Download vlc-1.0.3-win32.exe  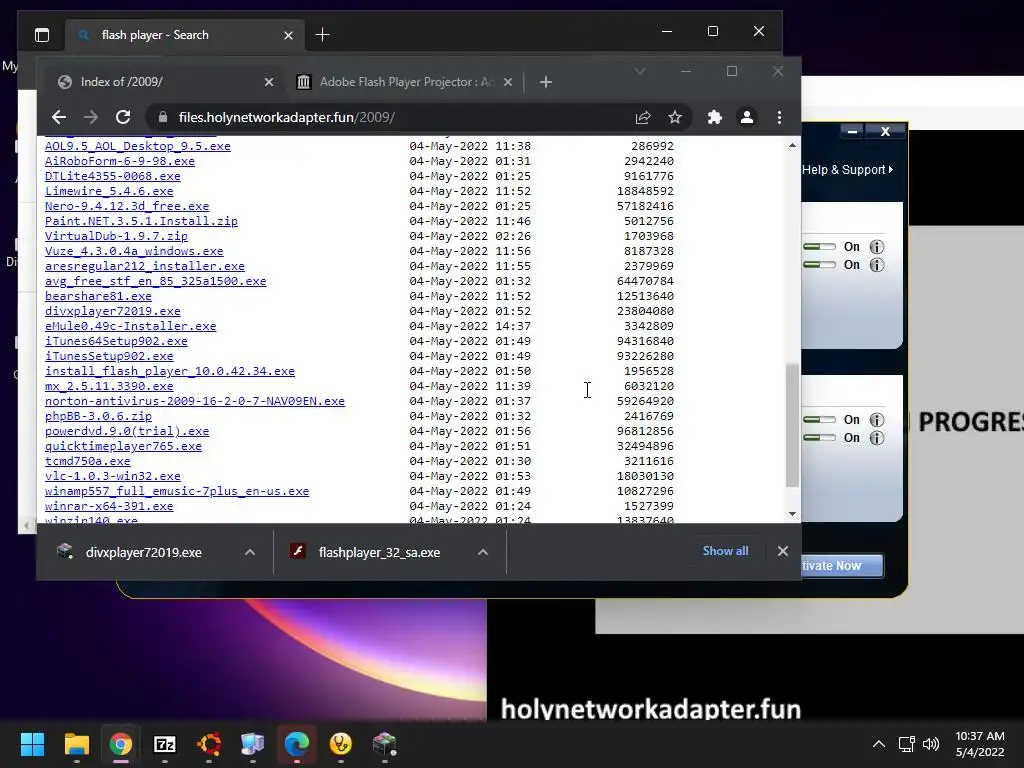(112, 476)
